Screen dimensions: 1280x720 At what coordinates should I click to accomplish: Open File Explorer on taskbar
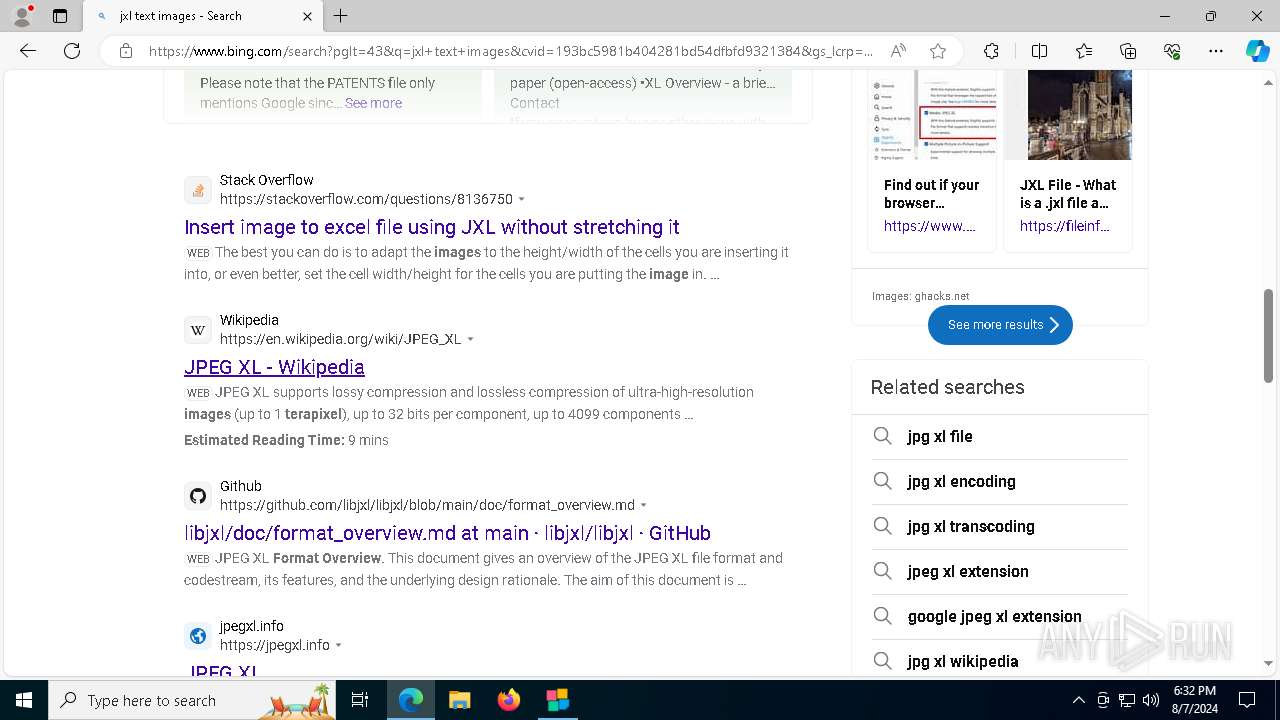click(x=459, y=700)
